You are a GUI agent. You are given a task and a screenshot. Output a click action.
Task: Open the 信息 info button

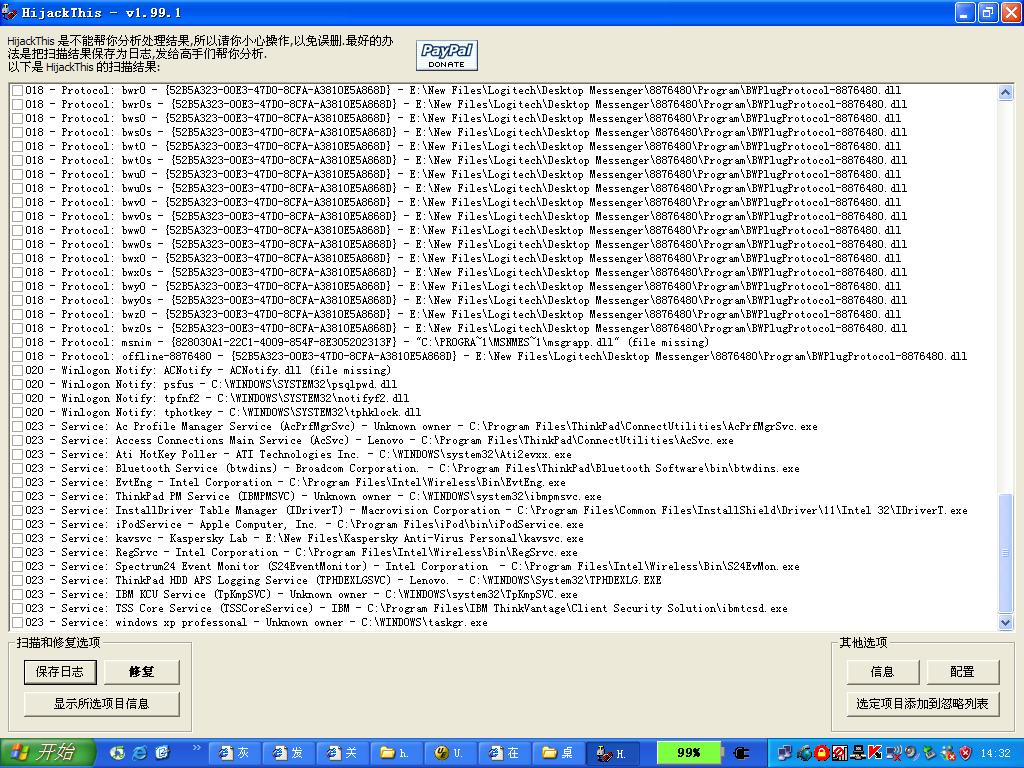click(882, 671)
